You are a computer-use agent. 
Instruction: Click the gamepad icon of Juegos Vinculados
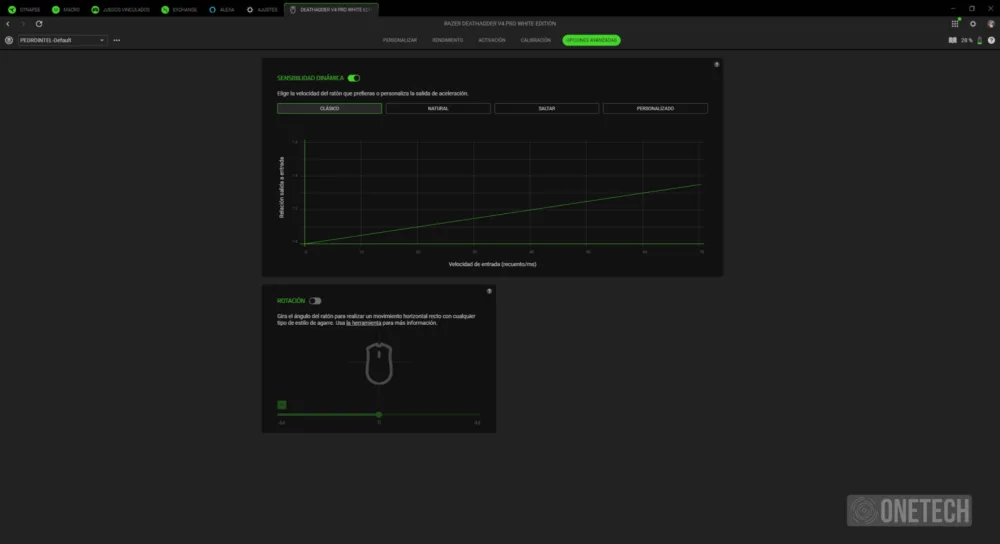(95, 10)
